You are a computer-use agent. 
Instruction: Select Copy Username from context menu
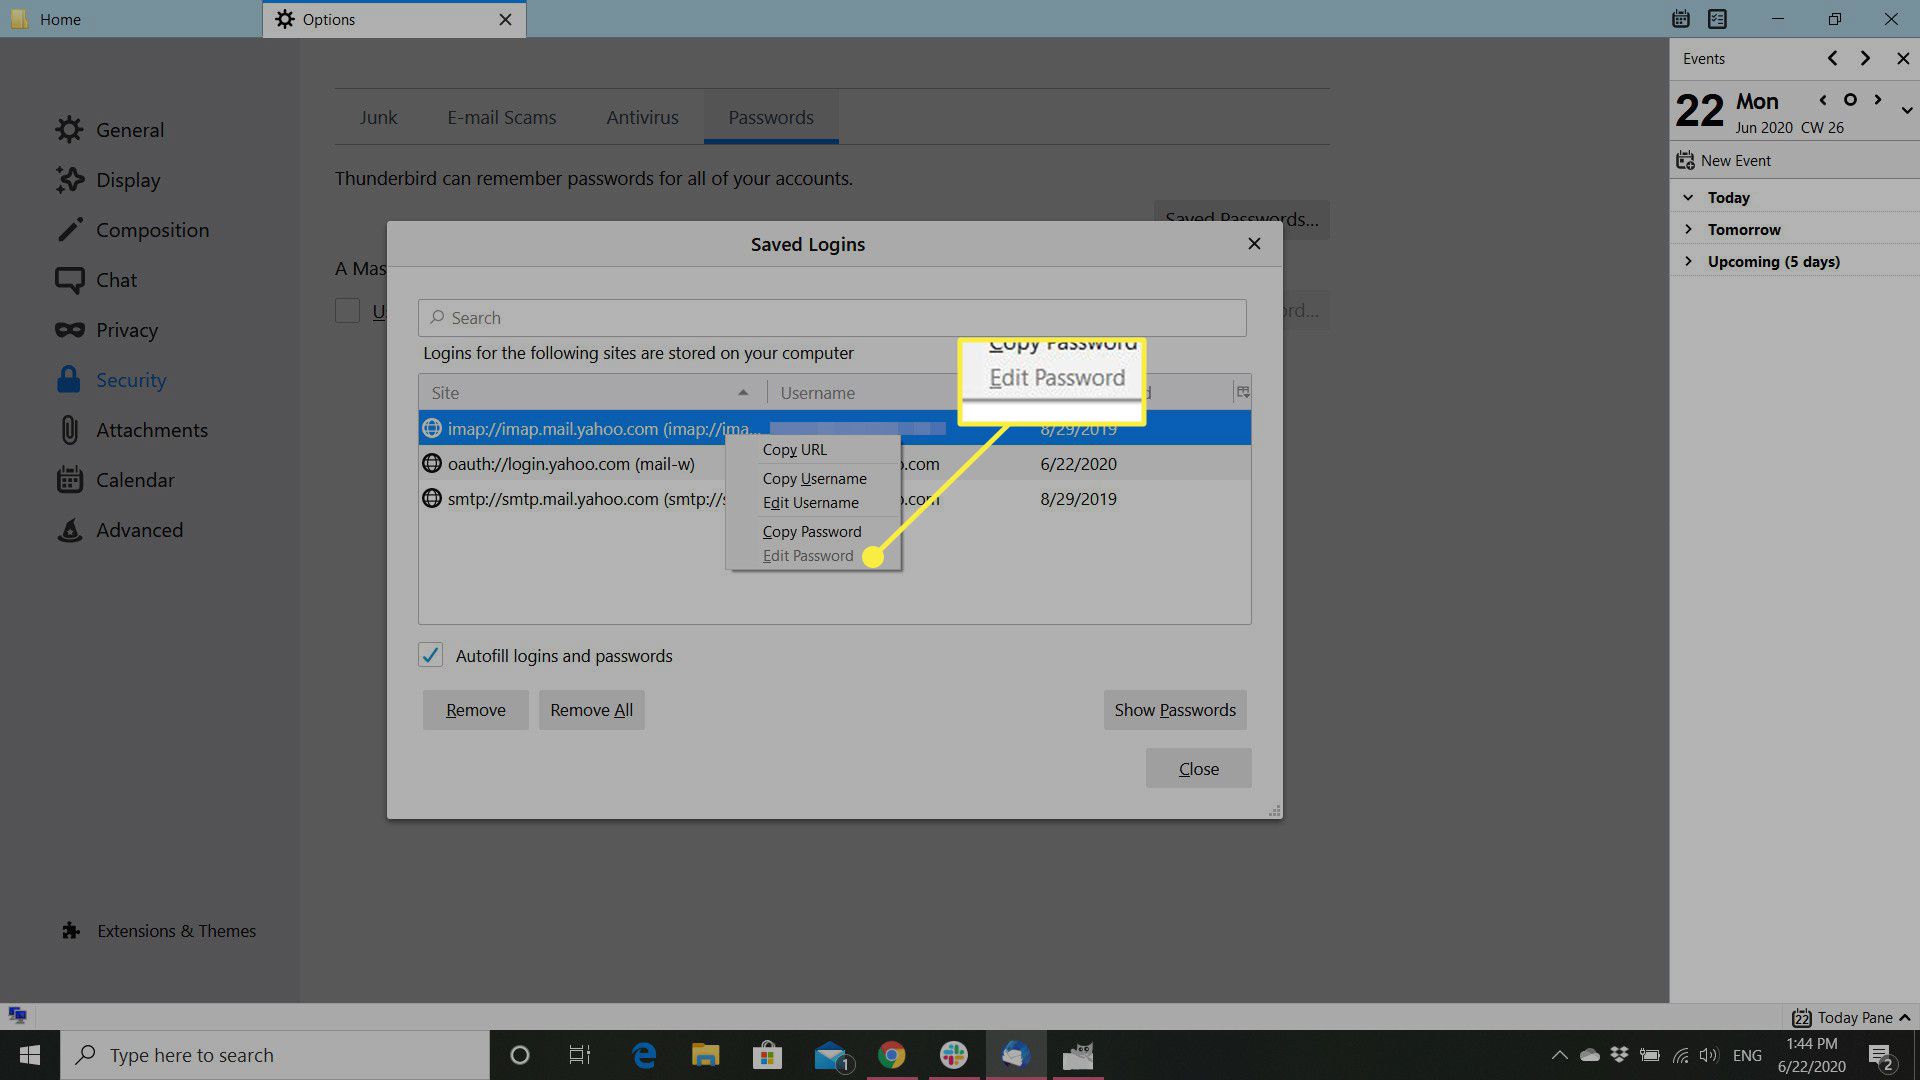(x=814, y=479)
